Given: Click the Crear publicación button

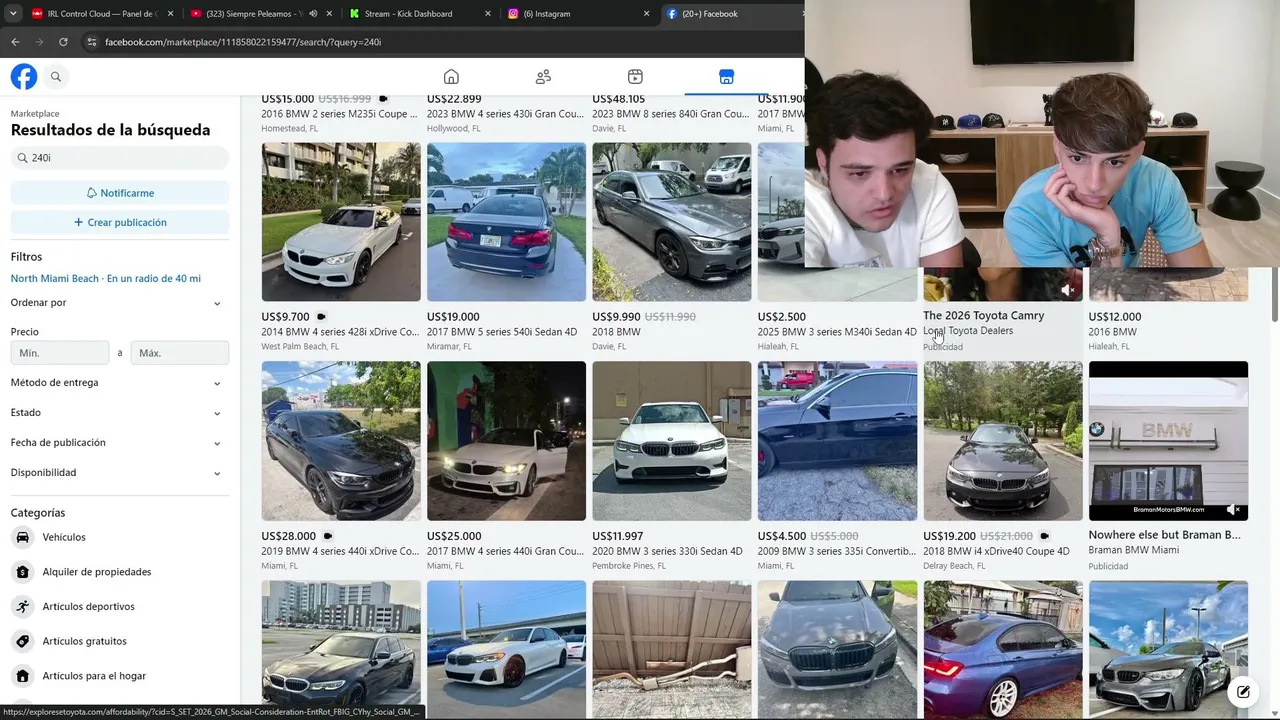Looking at the screenshot, I should click(x=120, y=222).
